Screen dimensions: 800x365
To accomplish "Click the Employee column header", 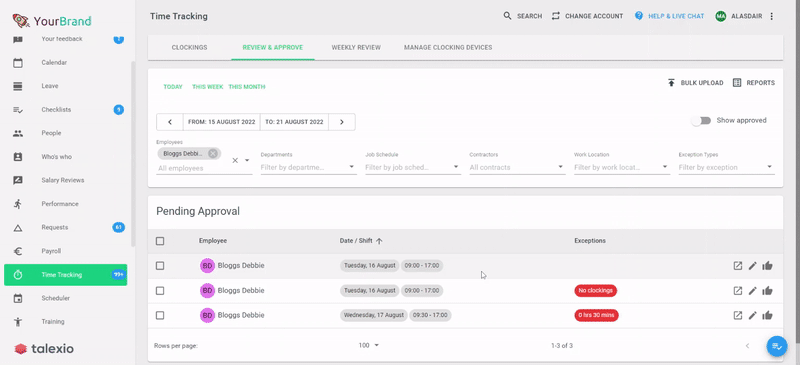I will coord(213,241).
